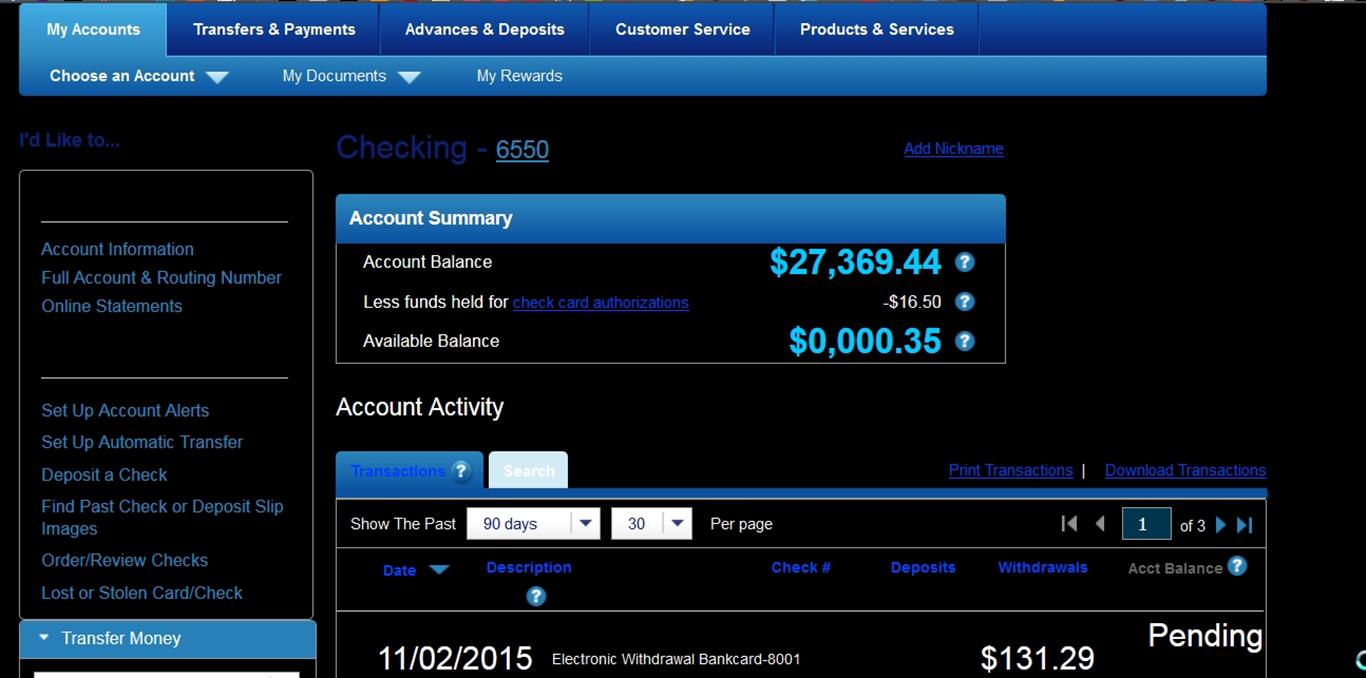Image resolution: width=1366 pixels, height=678 pixels.
Task: Go to the next page of transactions
Action: [x=1220, y=523]
